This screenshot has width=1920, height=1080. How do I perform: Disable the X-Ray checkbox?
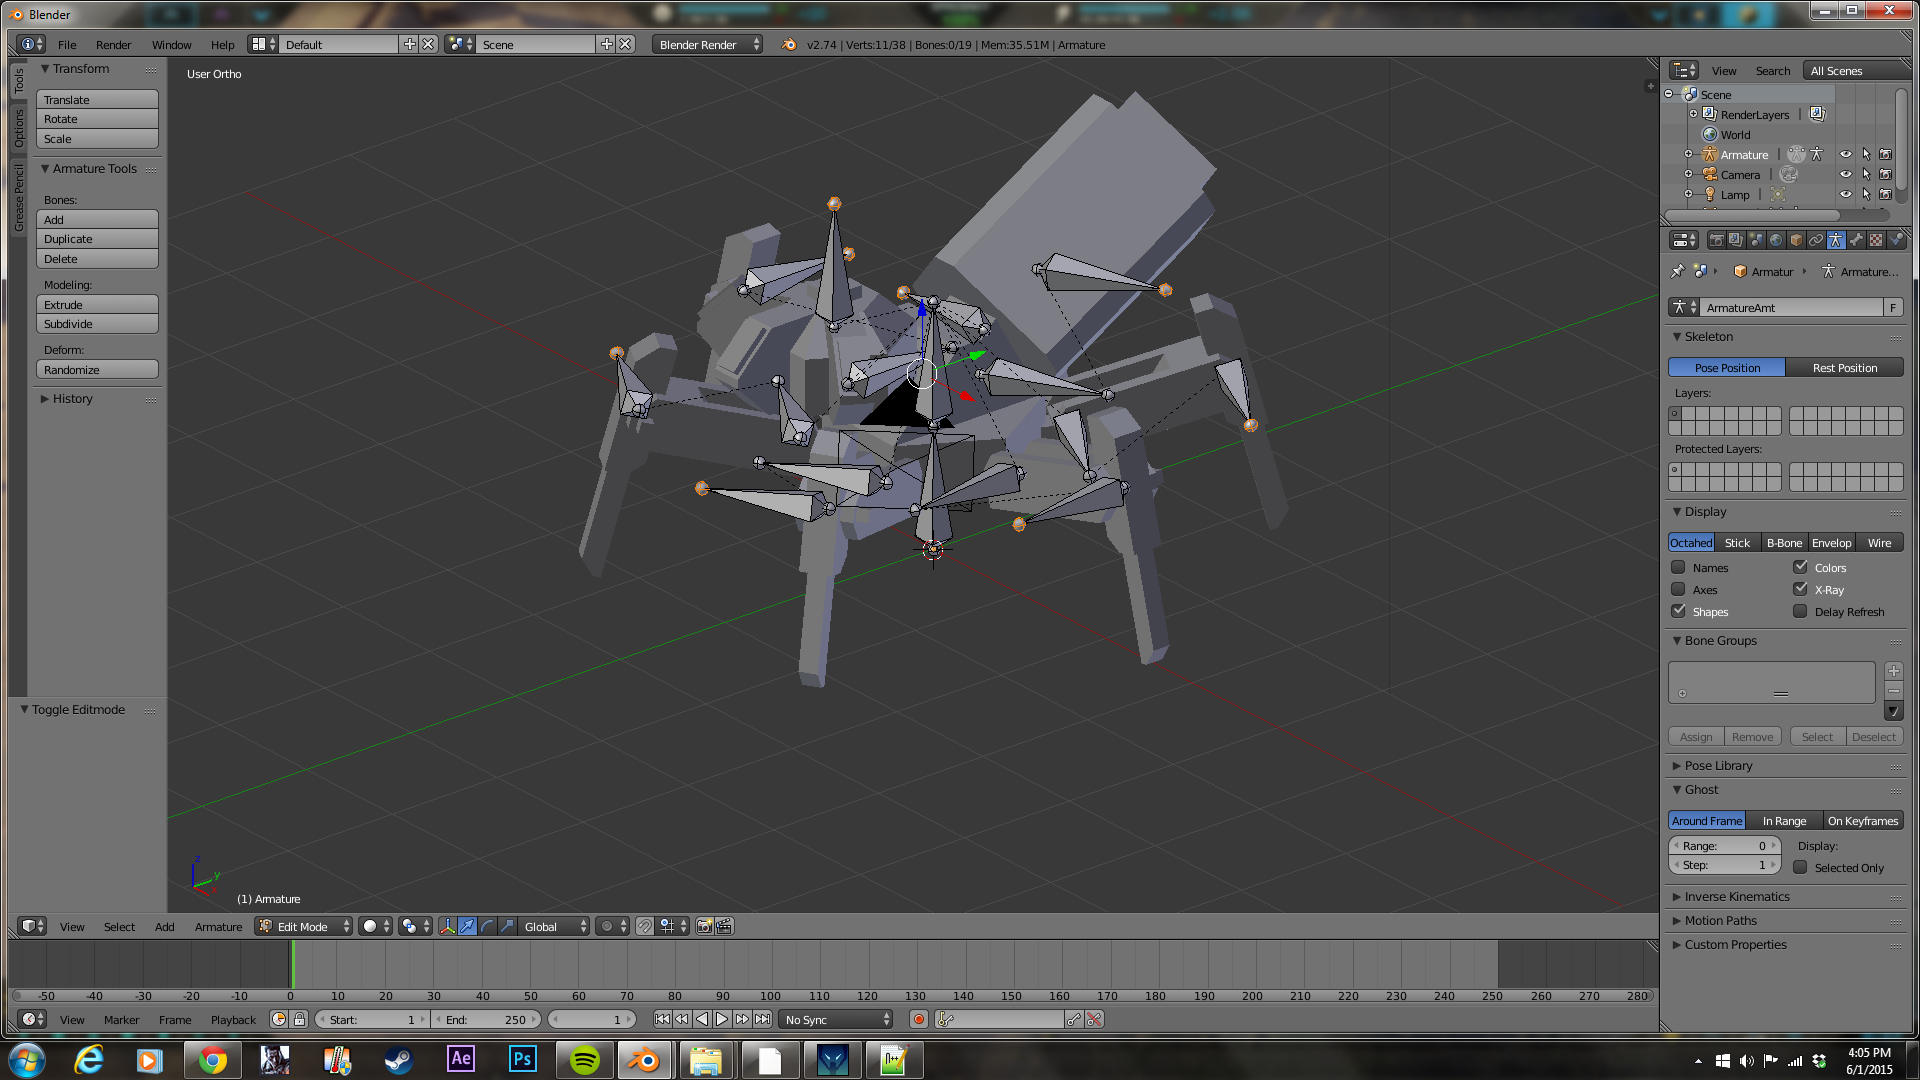click(1800, 589)
